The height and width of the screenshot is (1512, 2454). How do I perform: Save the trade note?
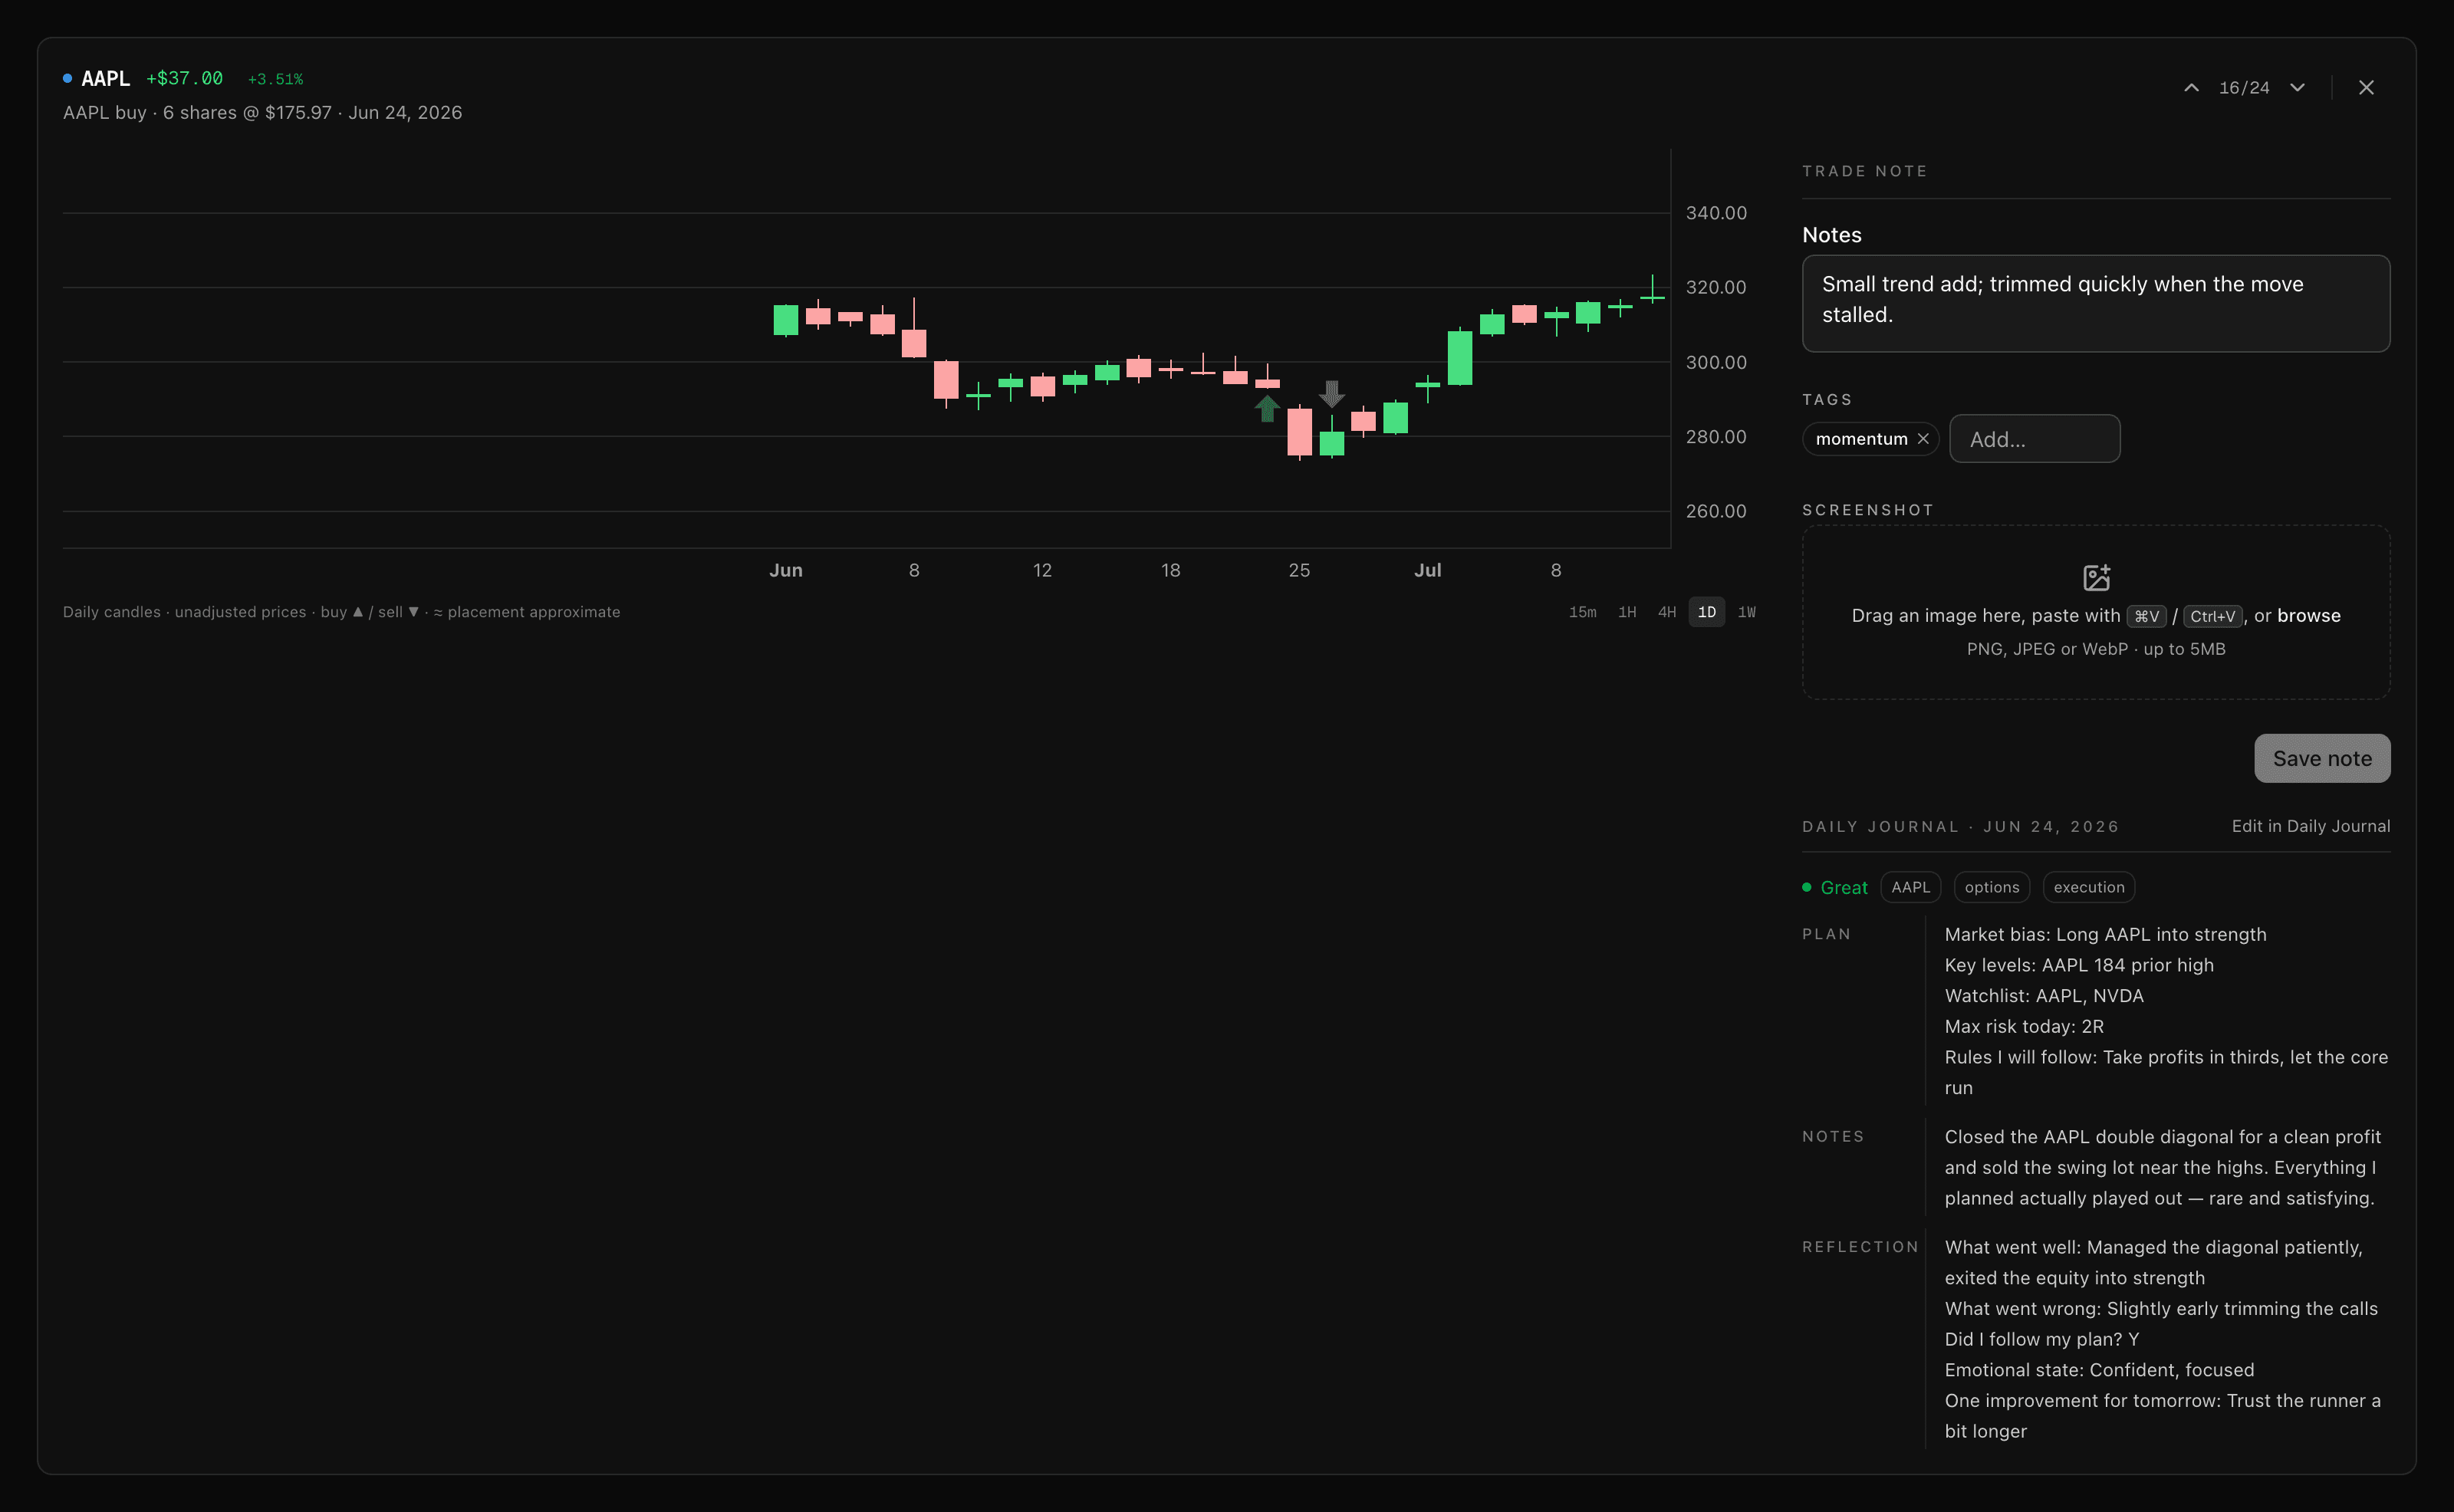coord(2322,758)
